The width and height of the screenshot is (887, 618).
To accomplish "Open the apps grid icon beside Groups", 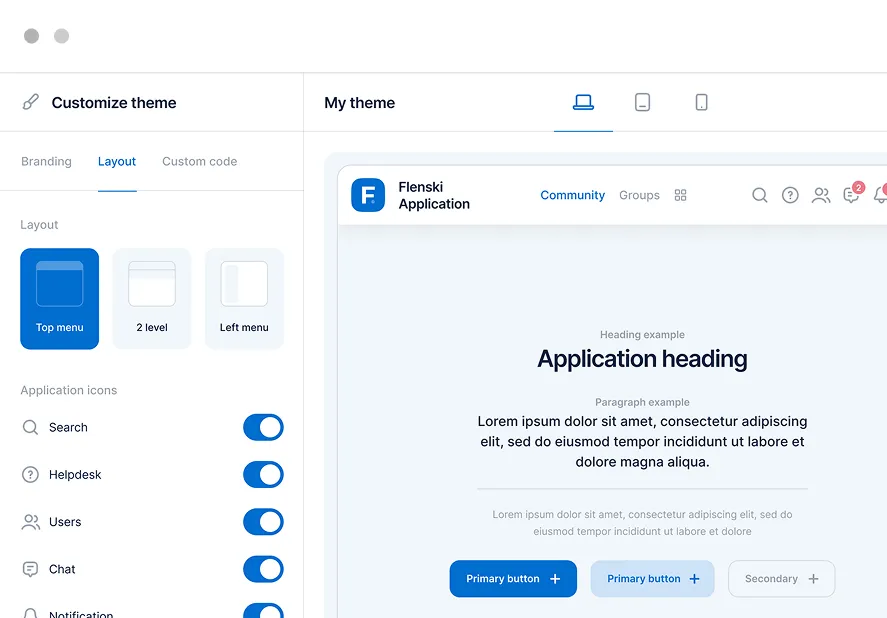I will 680,195.
